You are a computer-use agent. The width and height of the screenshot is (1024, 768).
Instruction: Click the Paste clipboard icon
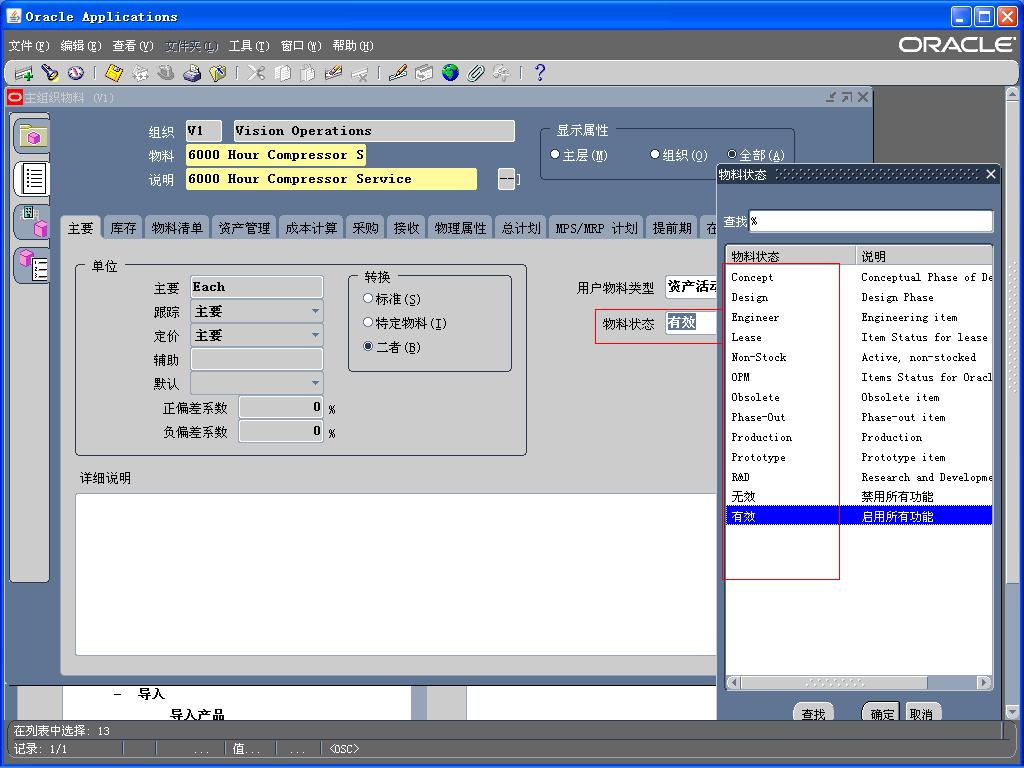coord(308,73)
